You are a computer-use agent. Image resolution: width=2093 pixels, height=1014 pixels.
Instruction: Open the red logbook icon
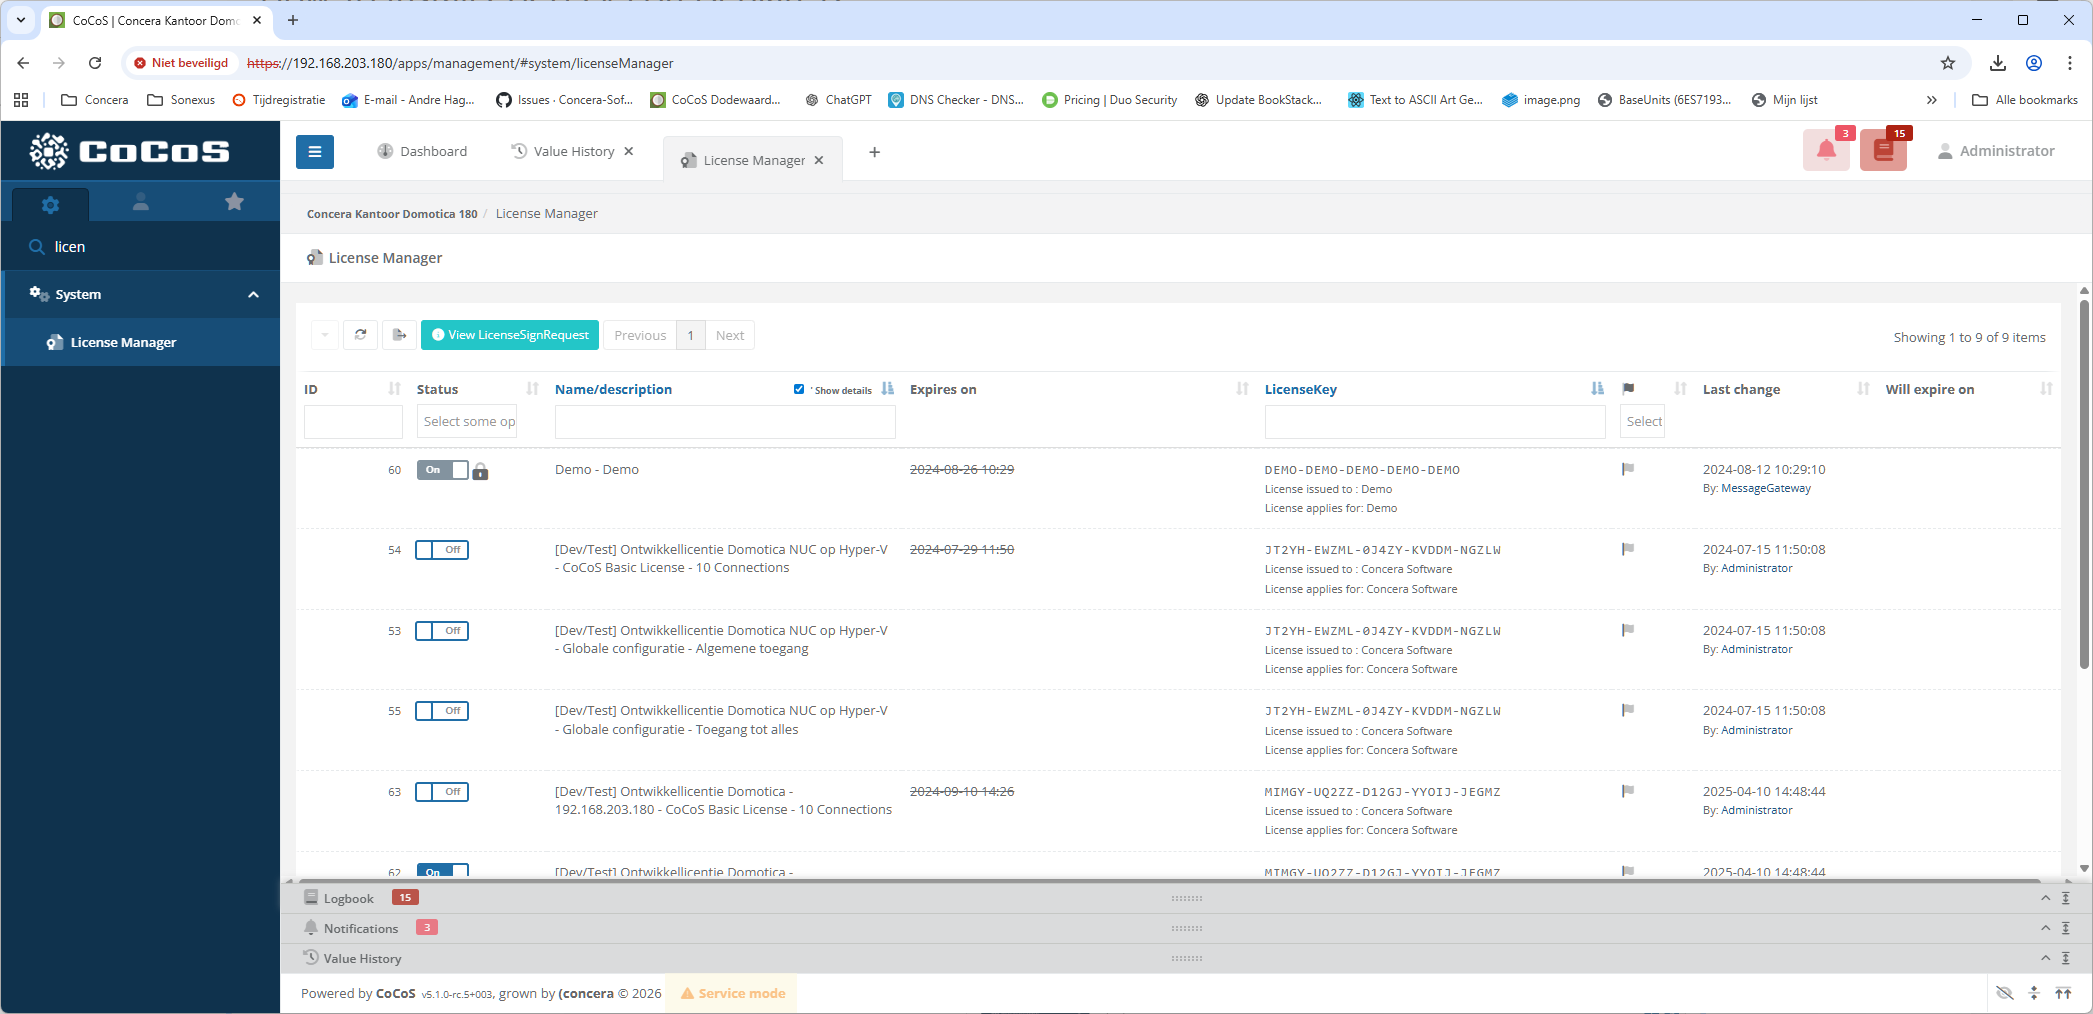tap(1882, 151)
